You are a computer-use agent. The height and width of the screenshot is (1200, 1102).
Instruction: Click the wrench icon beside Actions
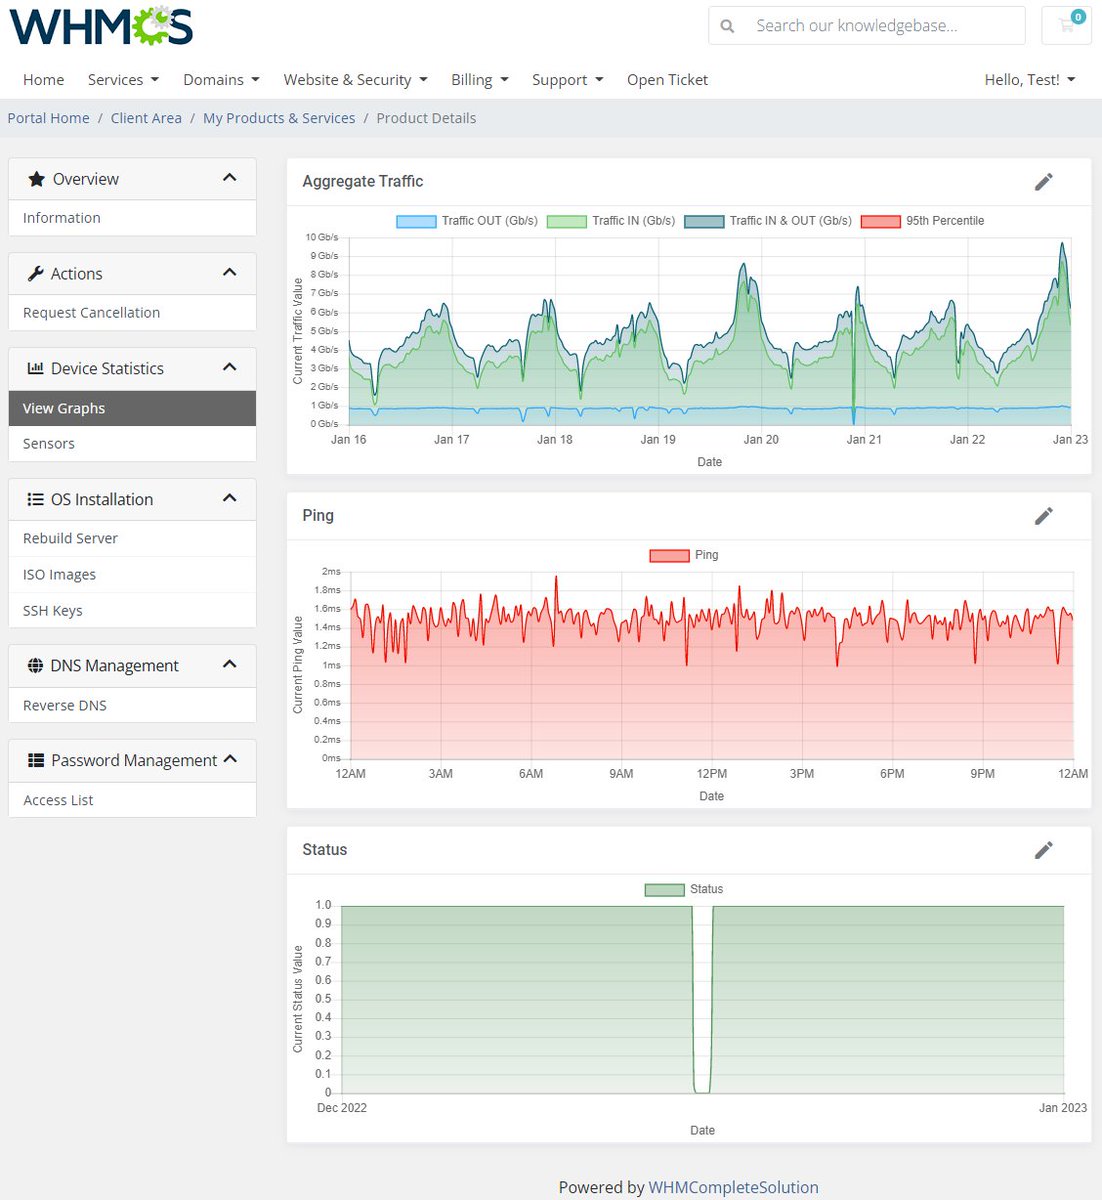coord(36,274)
